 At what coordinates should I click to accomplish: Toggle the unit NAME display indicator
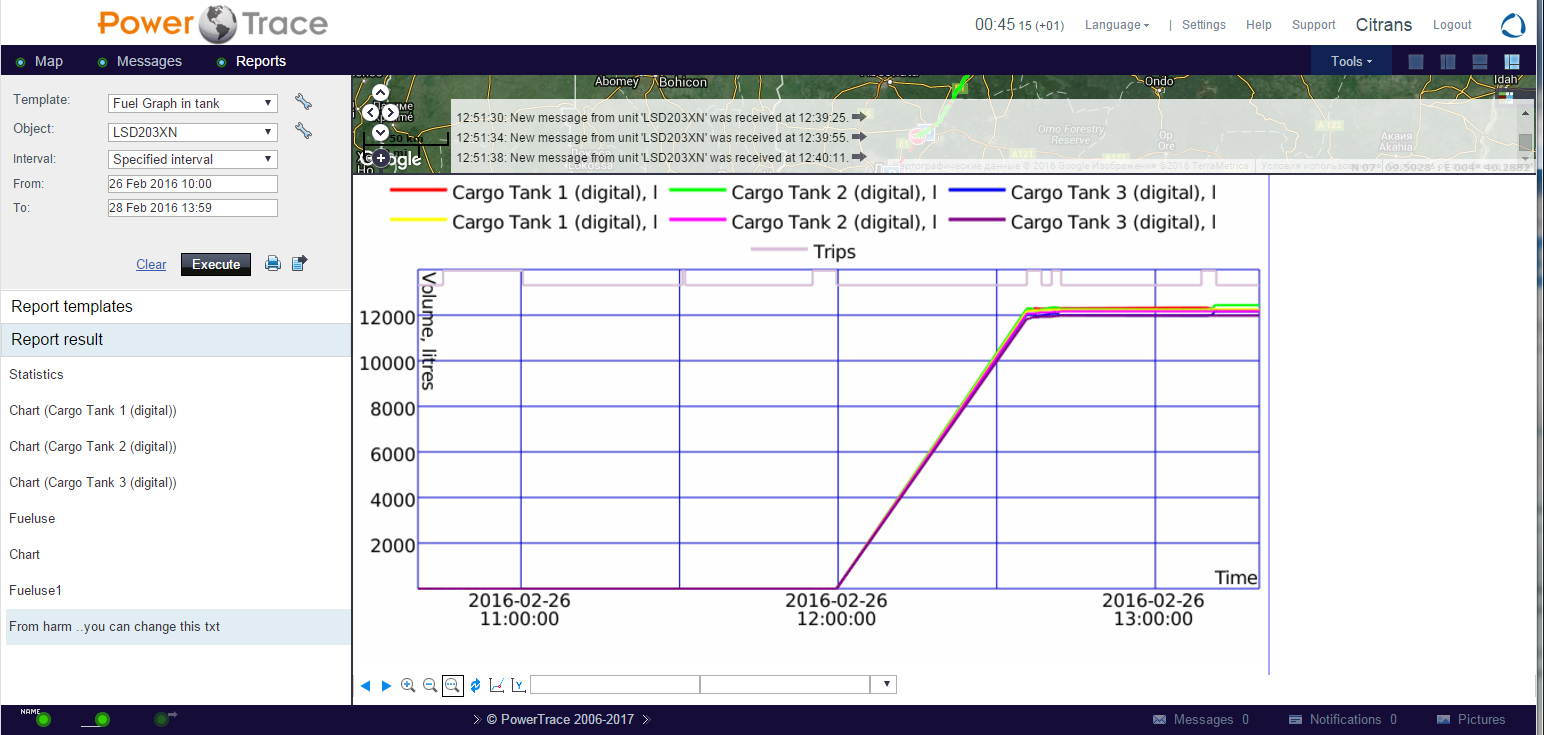coord(42,719)
